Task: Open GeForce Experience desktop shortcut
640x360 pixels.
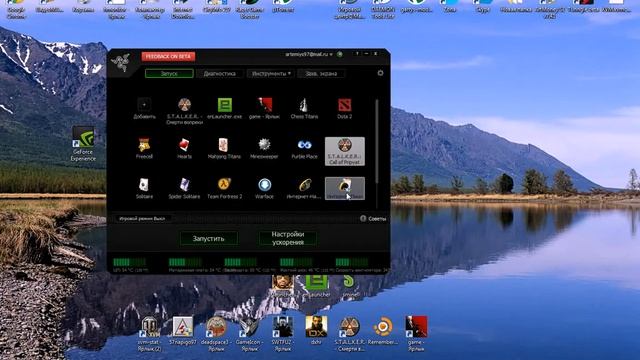Action: click(x=83, y=144)
